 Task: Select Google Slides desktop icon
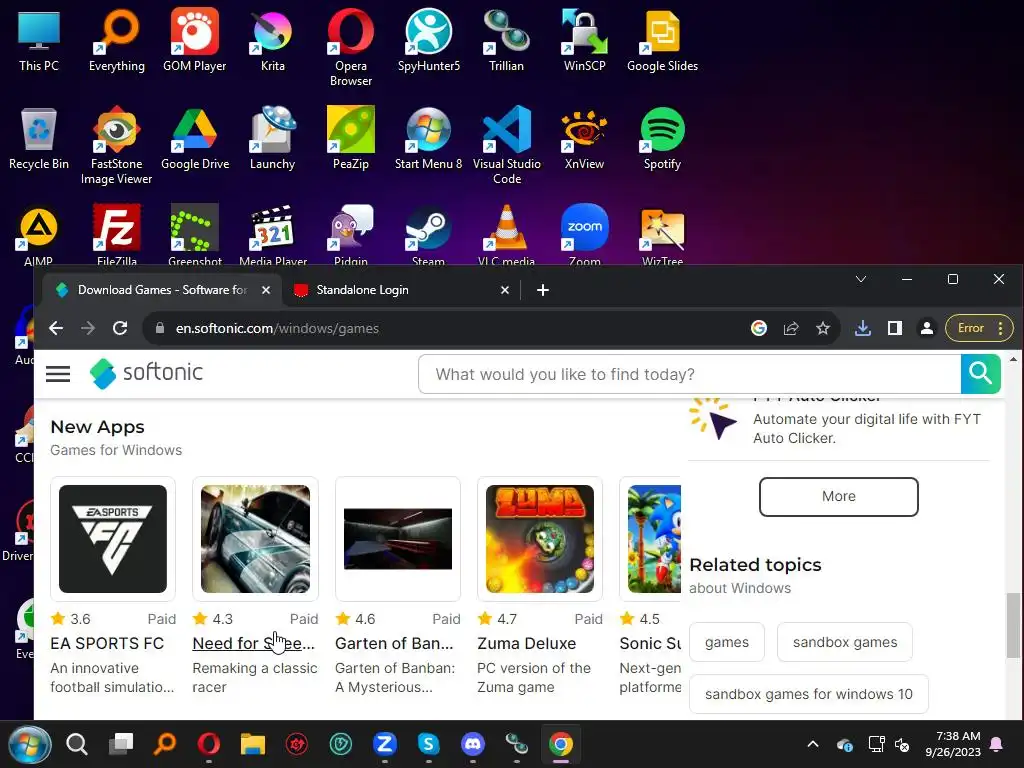[662, 40]
